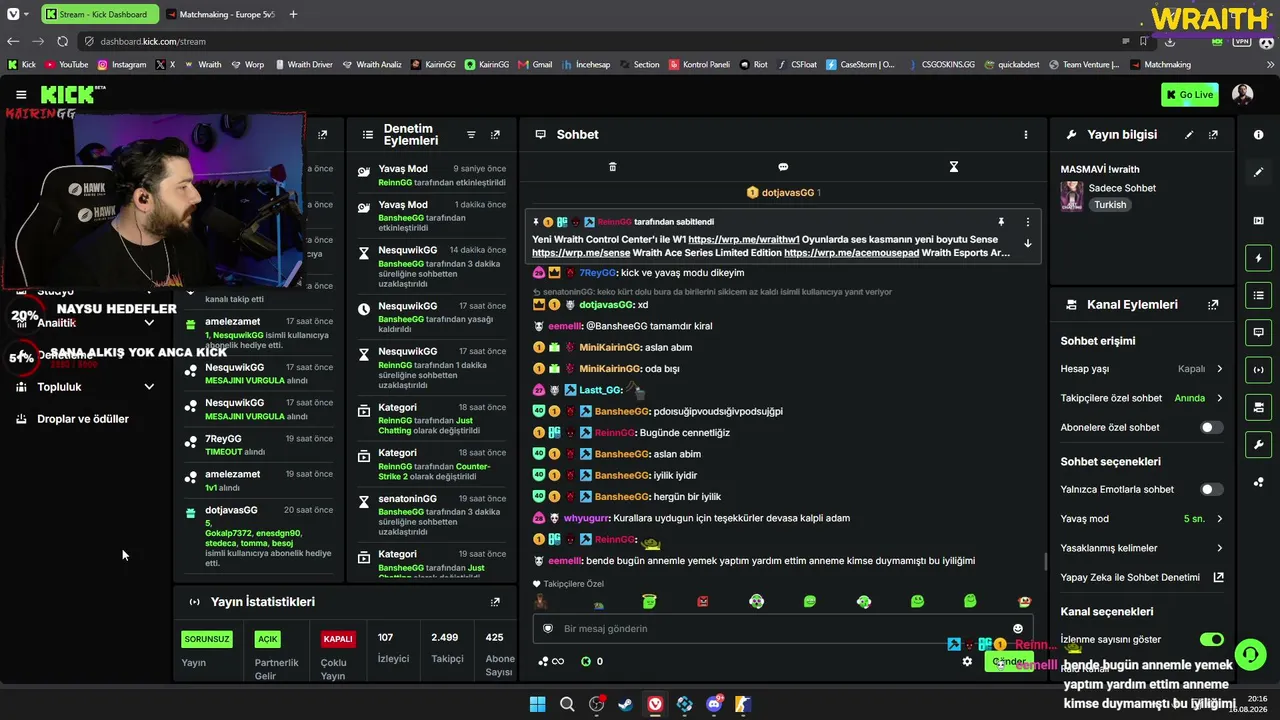Viewport: 1280px width, 720px height.
Task: Open Denetim Eylemleri filter options
Action: tap(471, 135)
